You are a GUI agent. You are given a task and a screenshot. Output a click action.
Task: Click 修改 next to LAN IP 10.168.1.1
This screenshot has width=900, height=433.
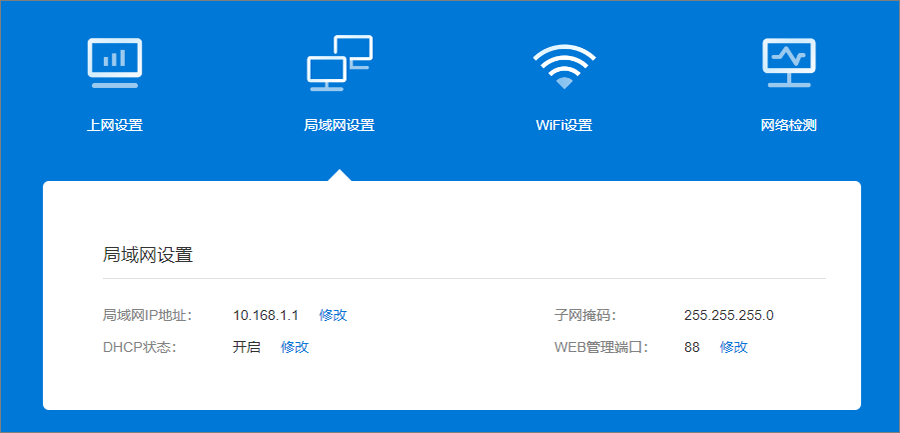(x=333, y=315)
